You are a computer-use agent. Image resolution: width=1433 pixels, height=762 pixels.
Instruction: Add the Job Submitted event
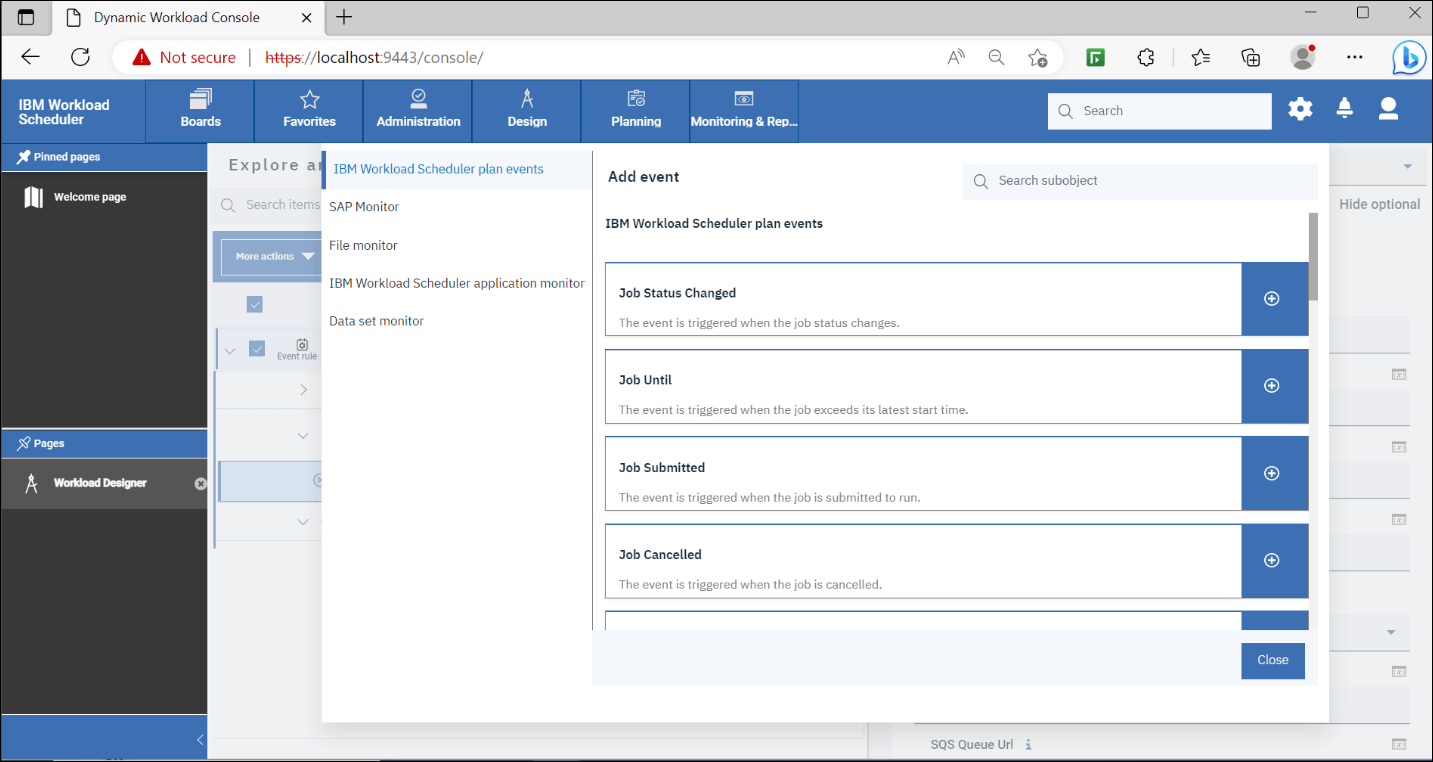point(1274,474)
